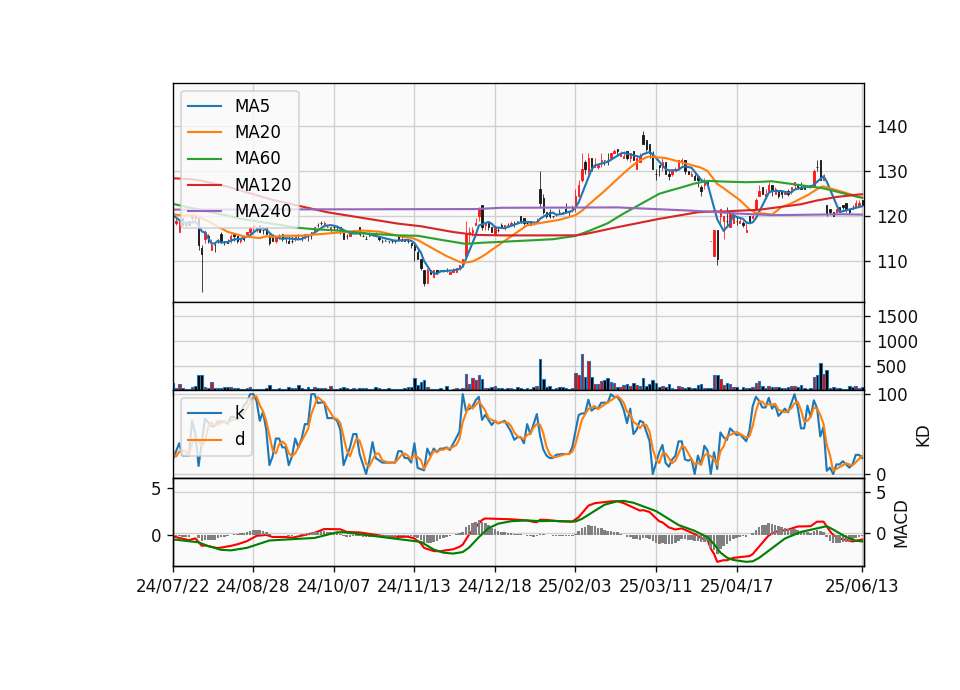This screenshot has width=960, height=690.
Task: Click the 110 price axis label
Action: click(x=892, y=262)
